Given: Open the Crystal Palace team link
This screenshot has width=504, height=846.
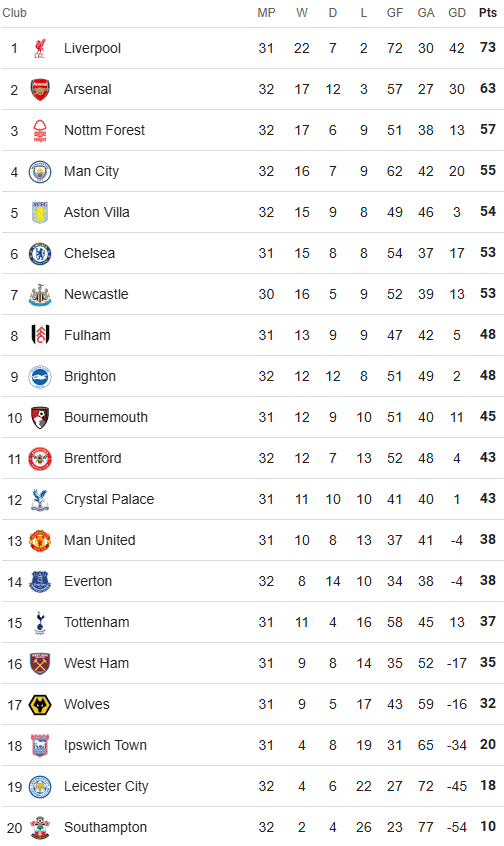Looking at the screenshot, I should point(109,499).
